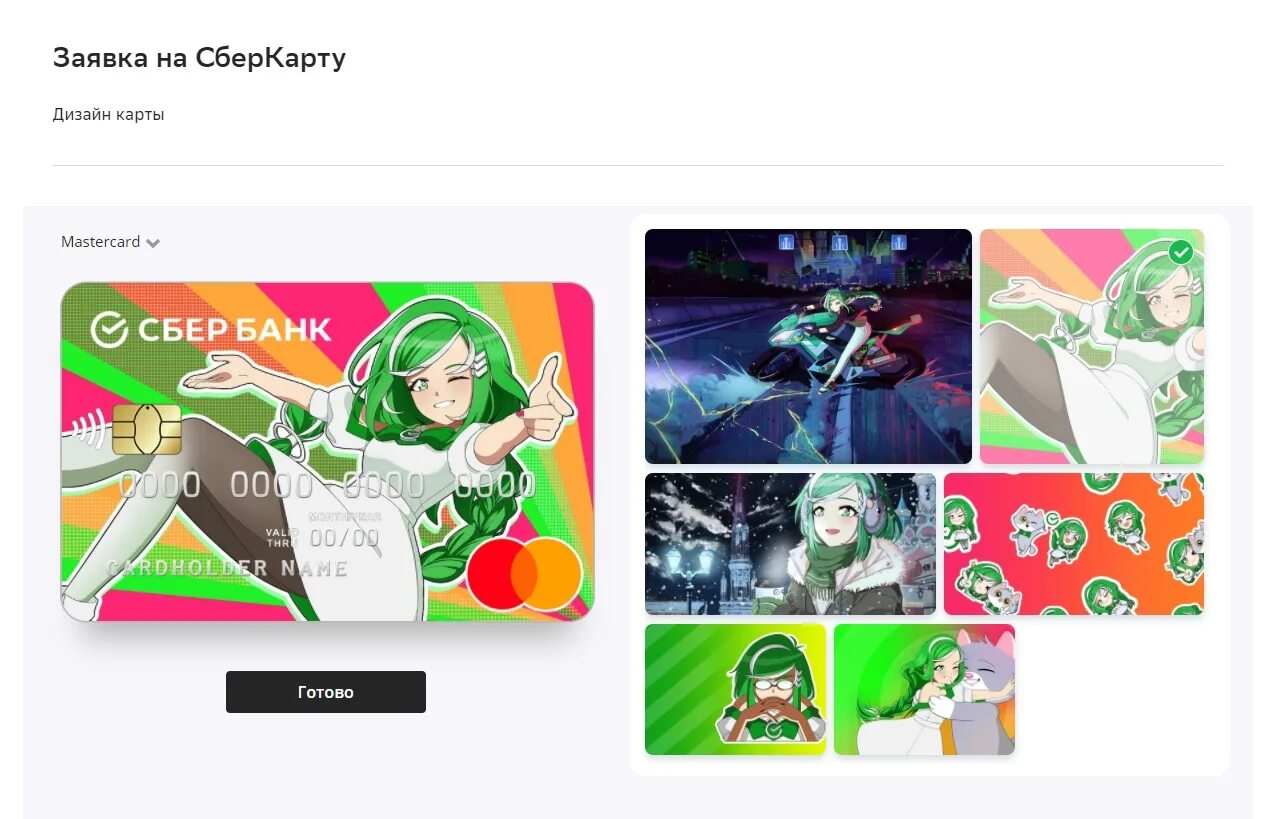The width and height of the screenshot is (1271, 819).
Task: Click the Заявка на СберКарту heading
Action: (x=199, y=58)
